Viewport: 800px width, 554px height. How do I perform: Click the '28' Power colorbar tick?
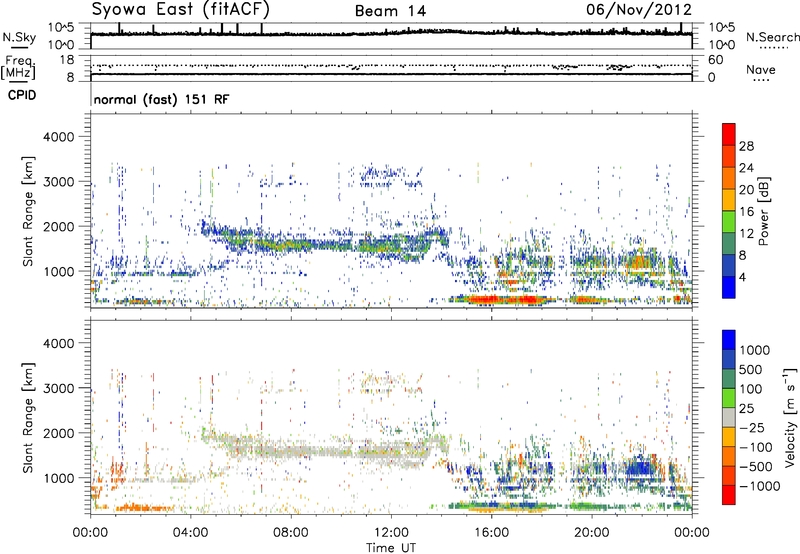(x=746, y=146)
